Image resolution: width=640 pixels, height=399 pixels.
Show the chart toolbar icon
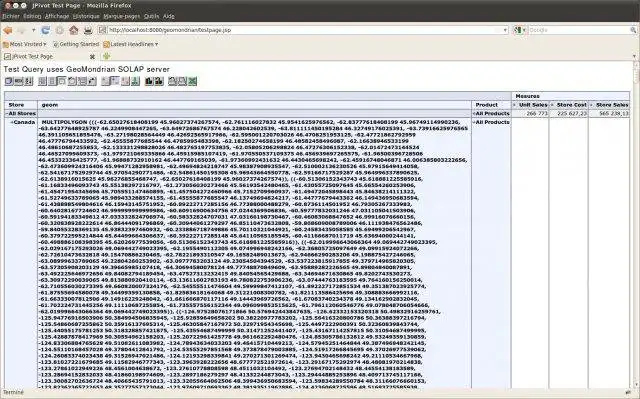149,81
